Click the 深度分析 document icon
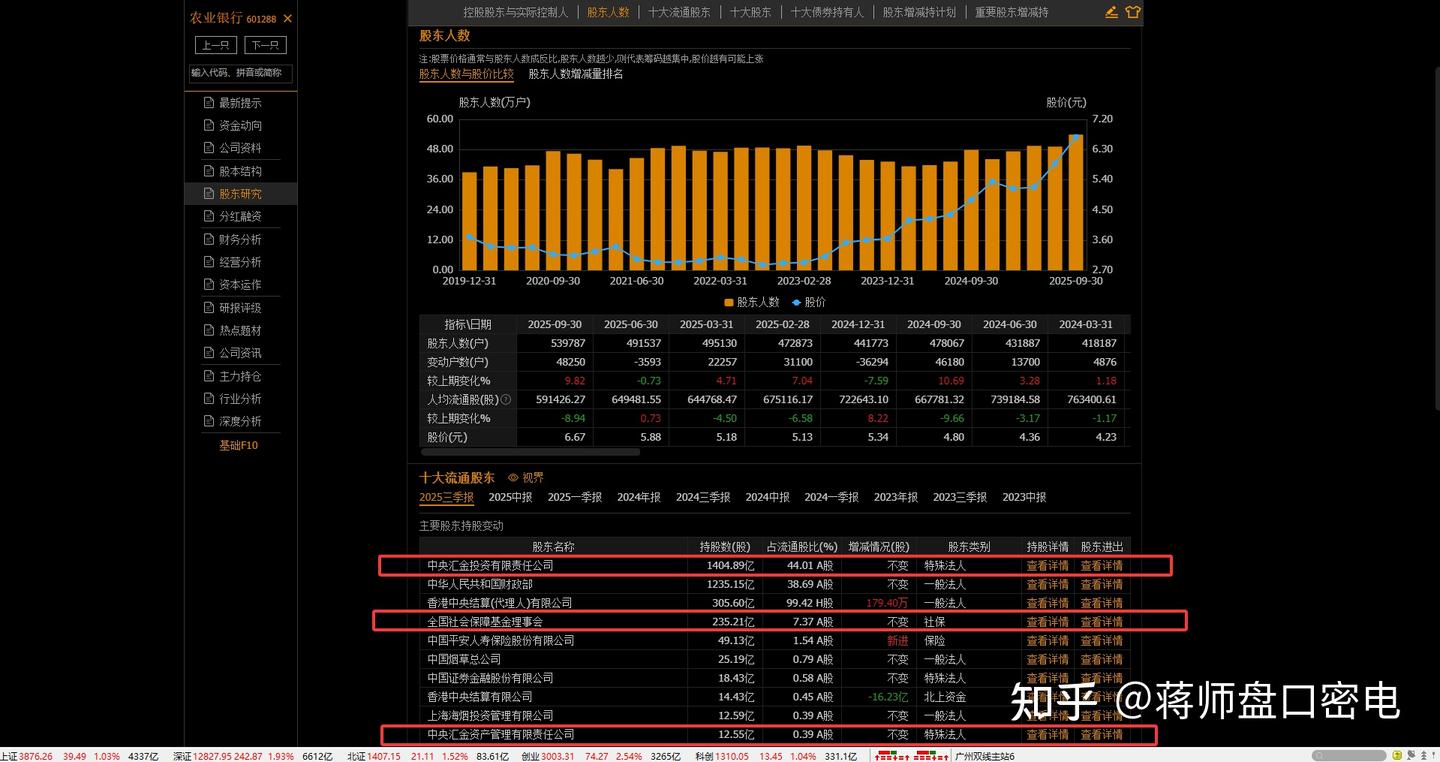 coord(209,421)
